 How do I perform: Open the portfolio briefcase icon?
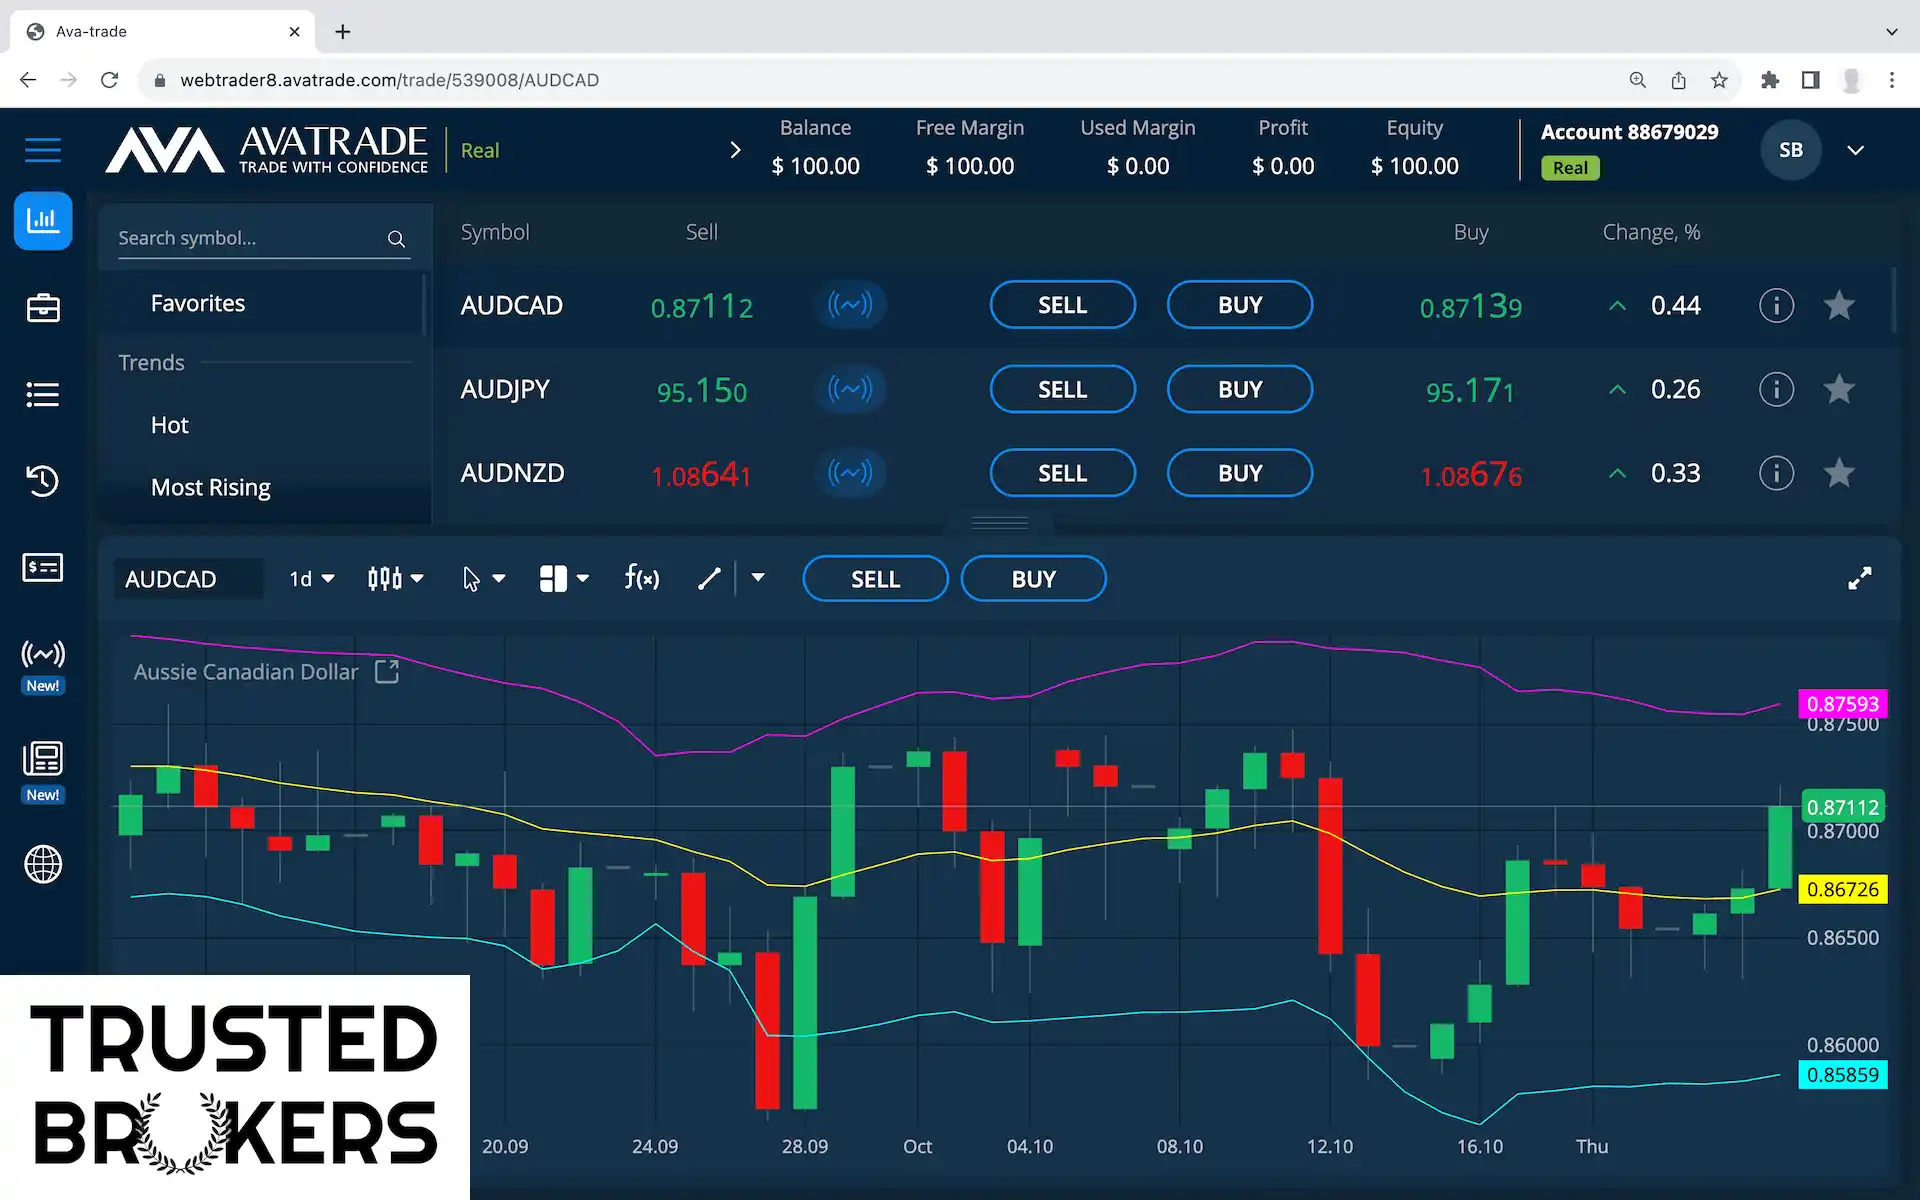(43, 308)
